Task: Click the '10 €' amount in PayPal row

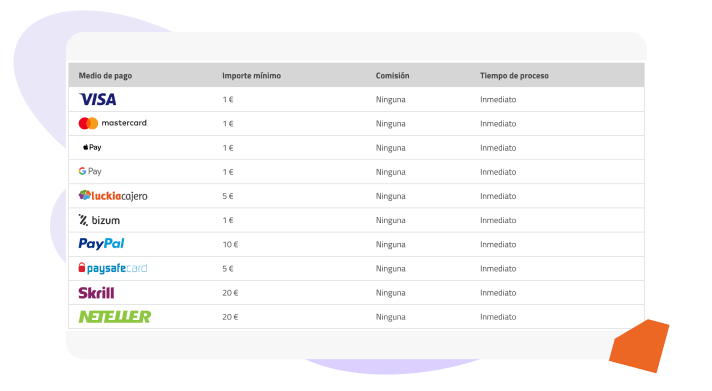Action: (x=230, y=244)
